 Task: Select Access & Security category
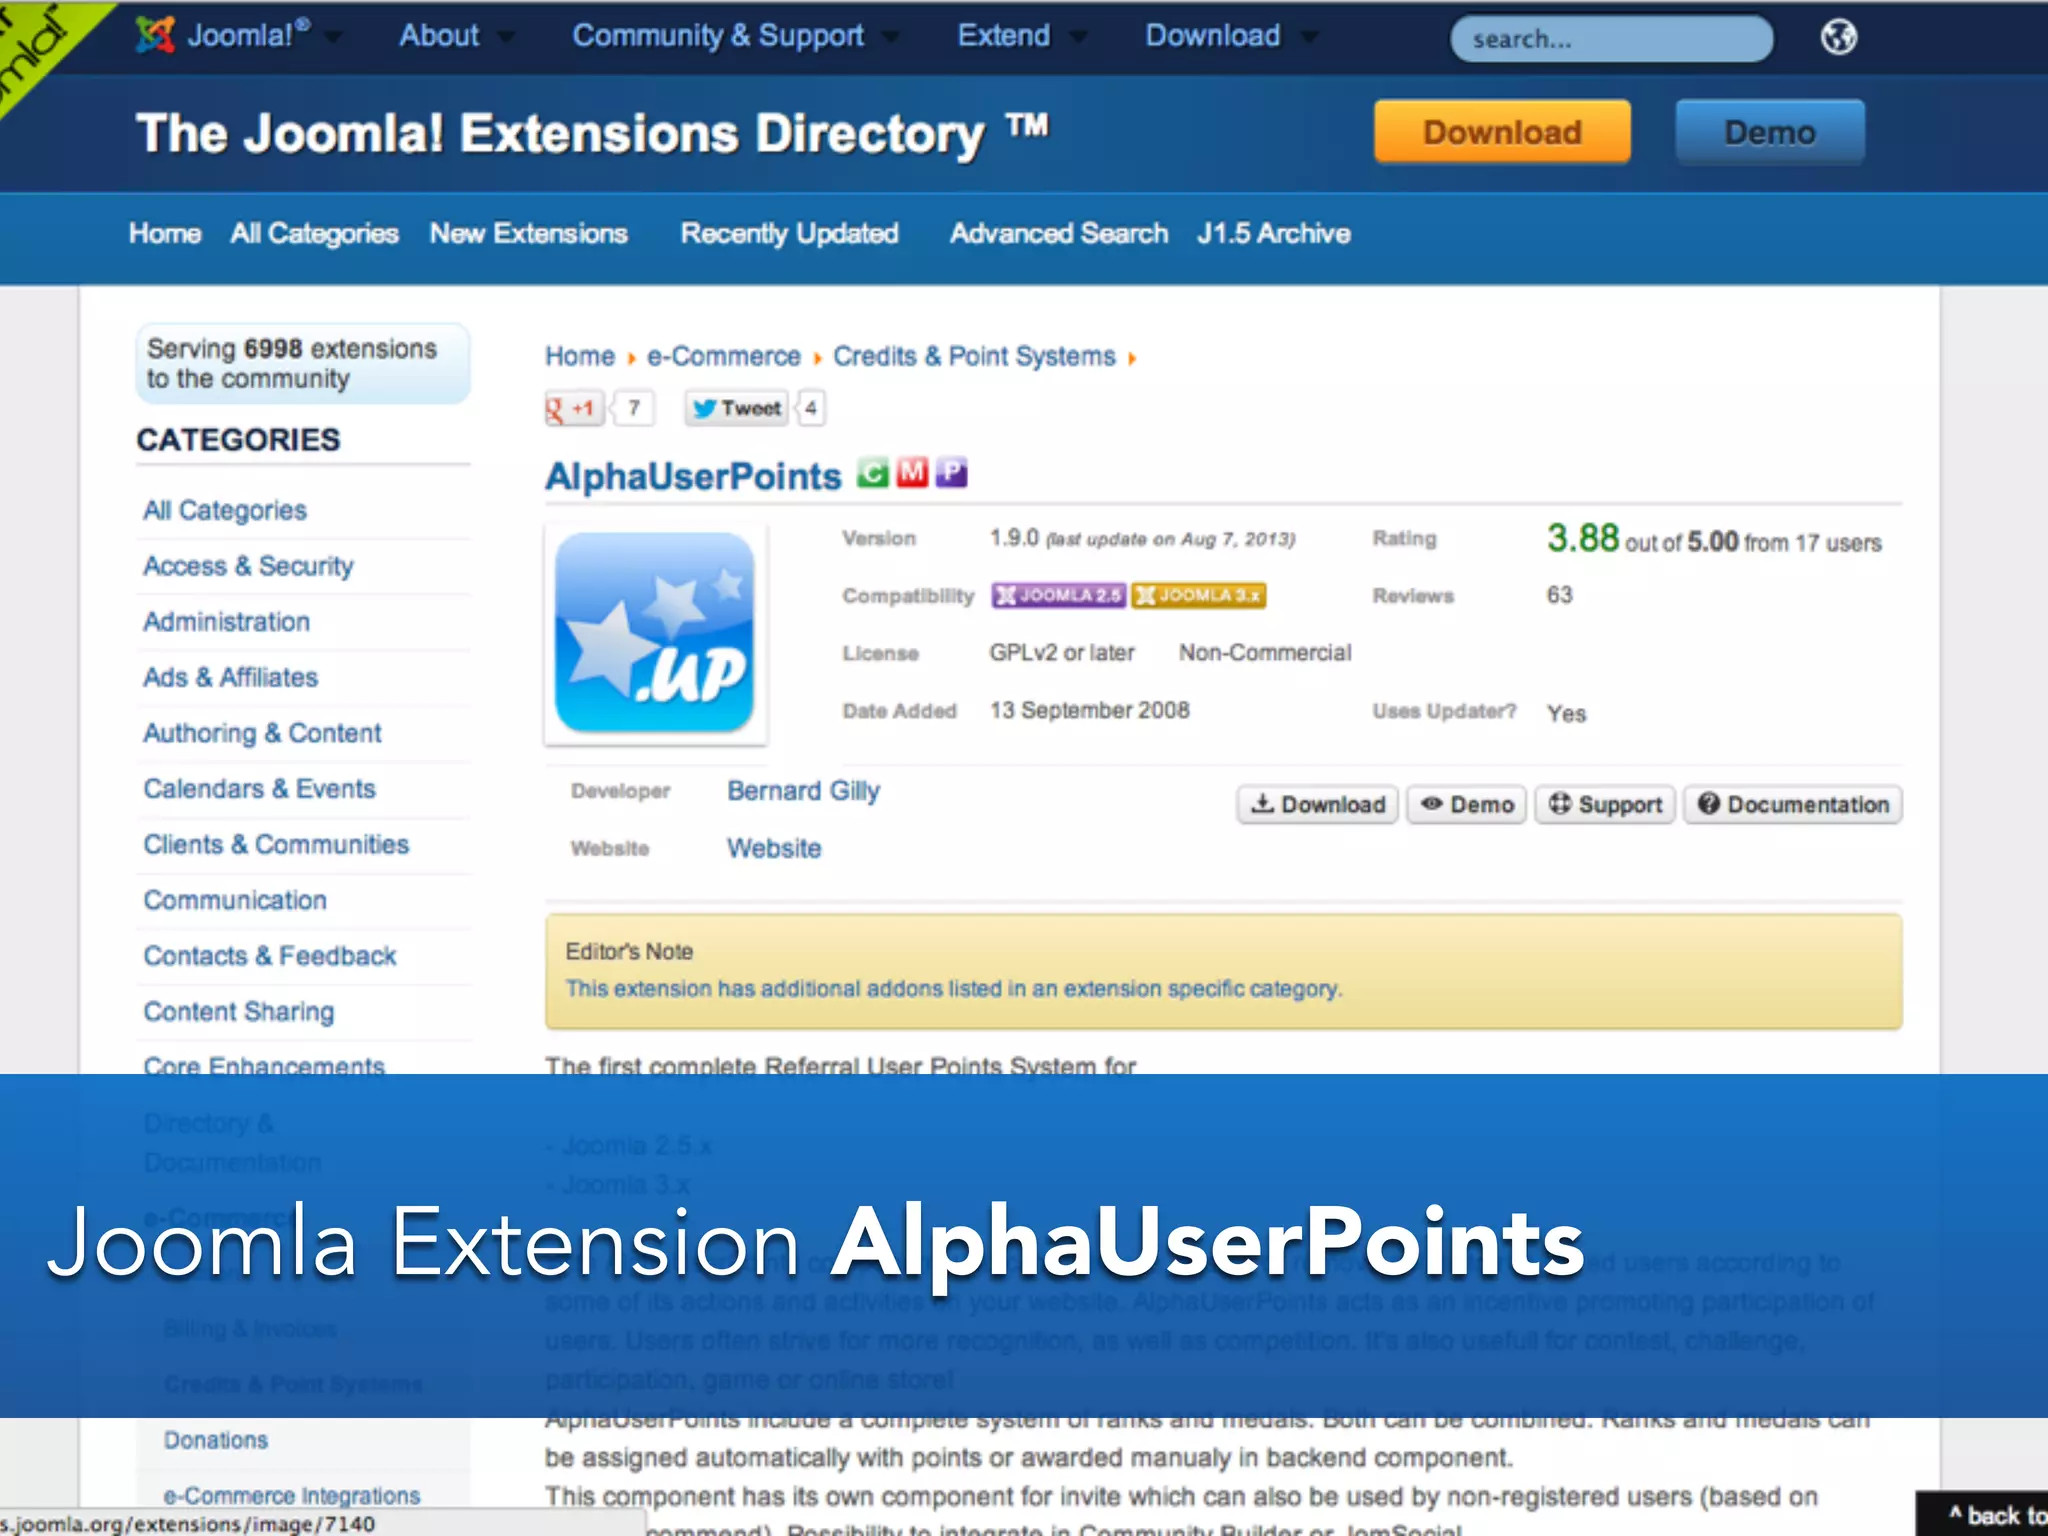(248, 566)
